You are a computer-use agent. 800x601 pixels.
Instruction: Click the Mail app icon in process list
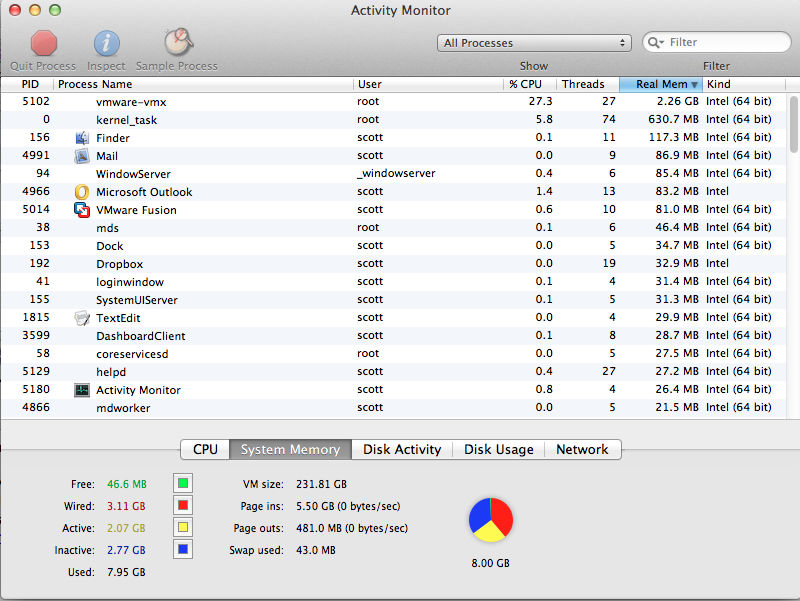tap(82, 156)
